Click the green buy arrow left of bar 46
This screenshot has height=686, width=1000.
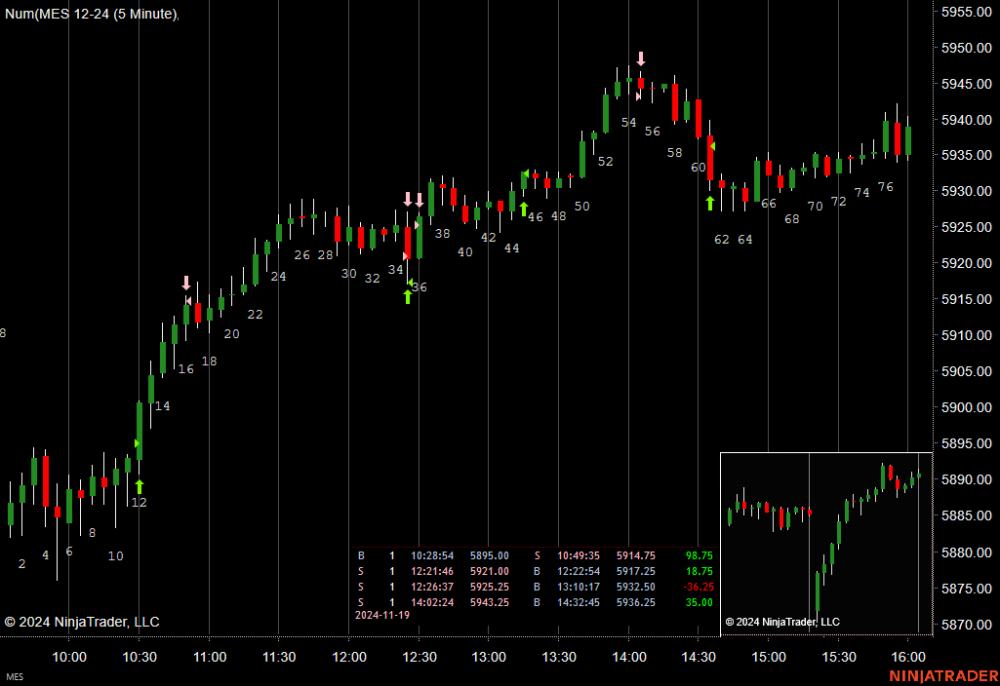coord(523,209)
